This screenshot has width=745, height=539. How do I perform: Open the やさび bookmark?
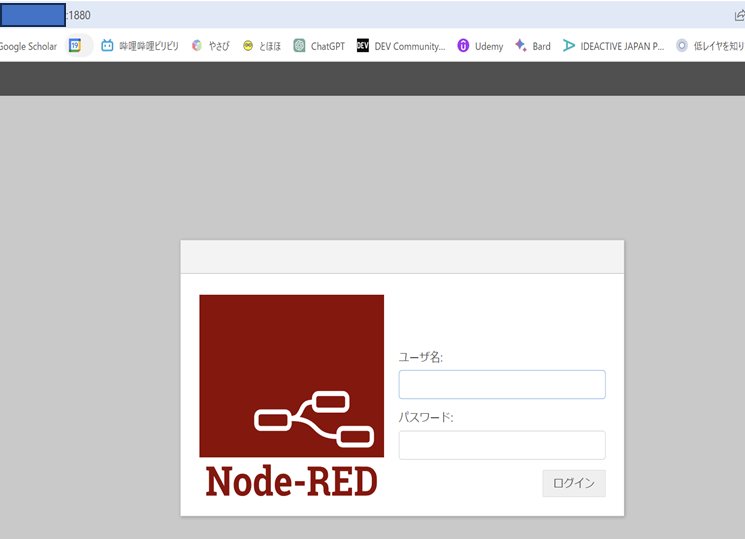(210, 46)
